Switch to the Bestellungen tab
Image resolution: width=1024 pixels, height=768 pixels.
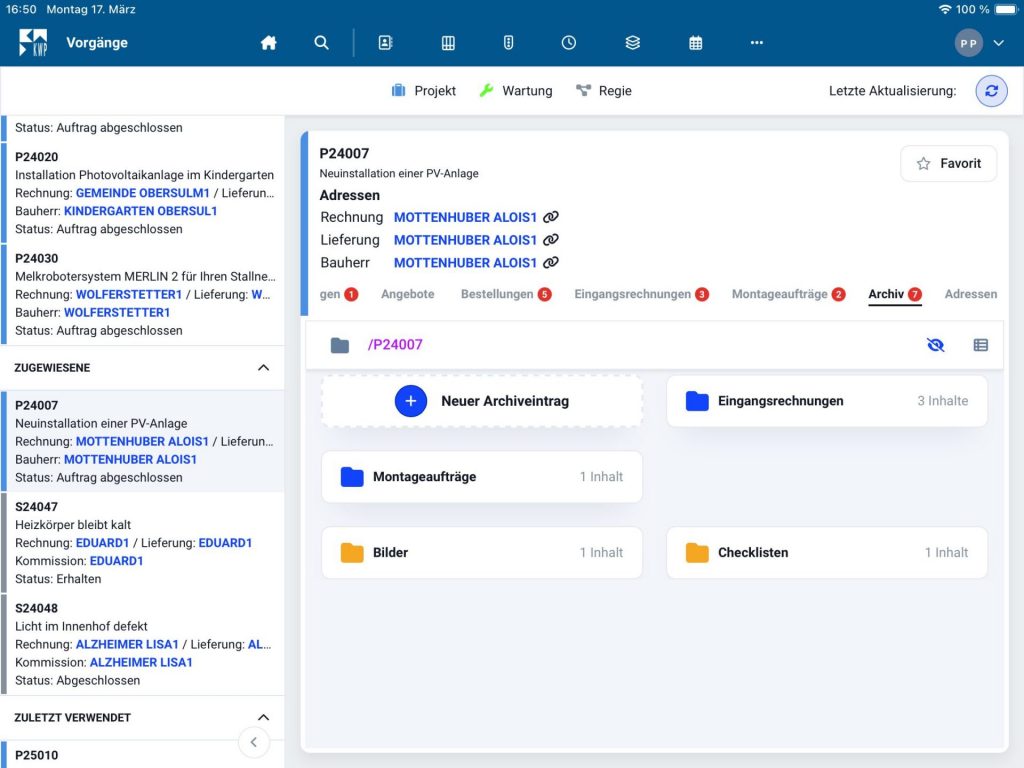[506, 294]
